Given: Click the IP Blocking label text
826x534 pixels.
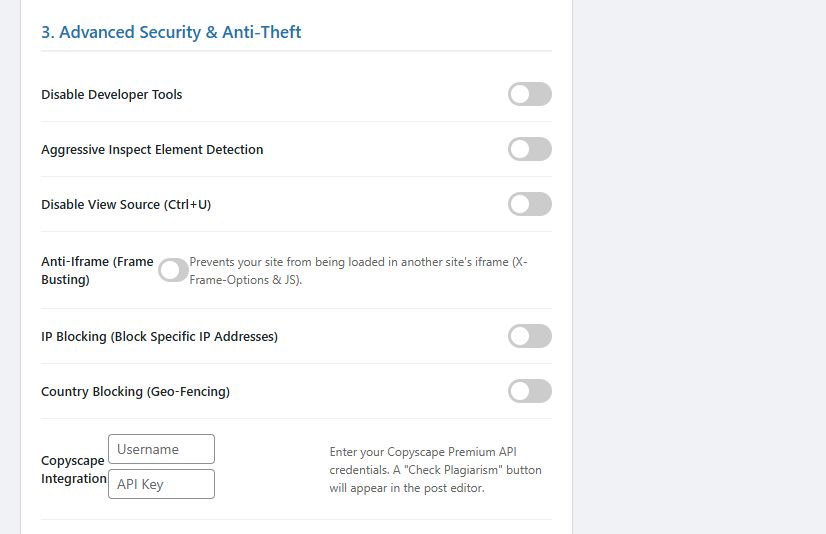Looking at the screenshot, I should pos(159,337).
